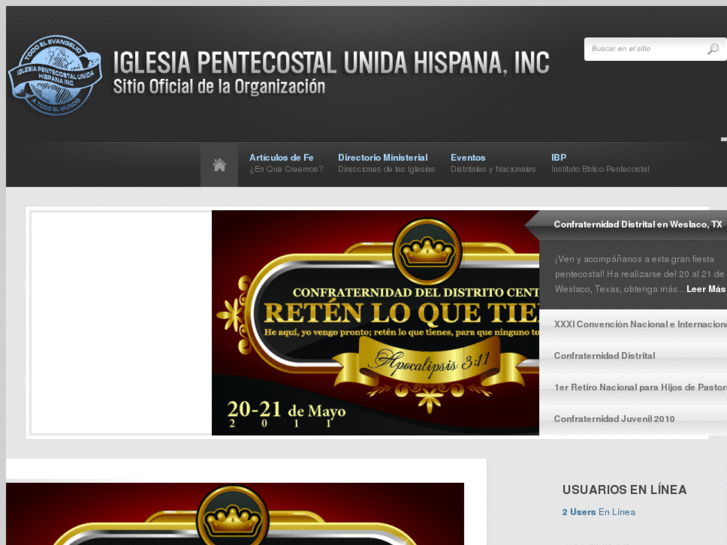Click the lower article banner image

pos(235,514)
